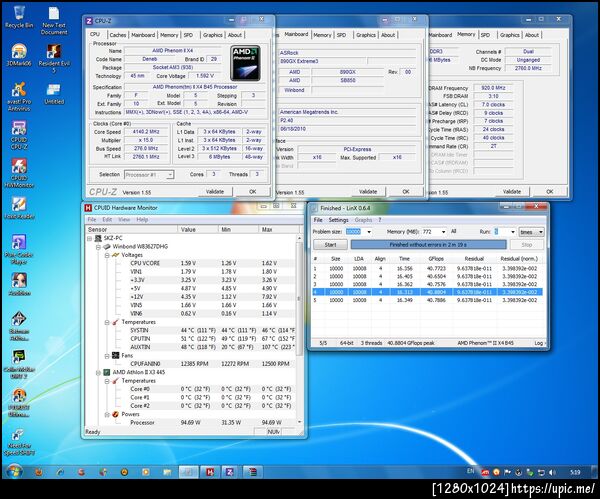
Task: Click the finished-without-errors progress bar
Action: click(428, 245)
